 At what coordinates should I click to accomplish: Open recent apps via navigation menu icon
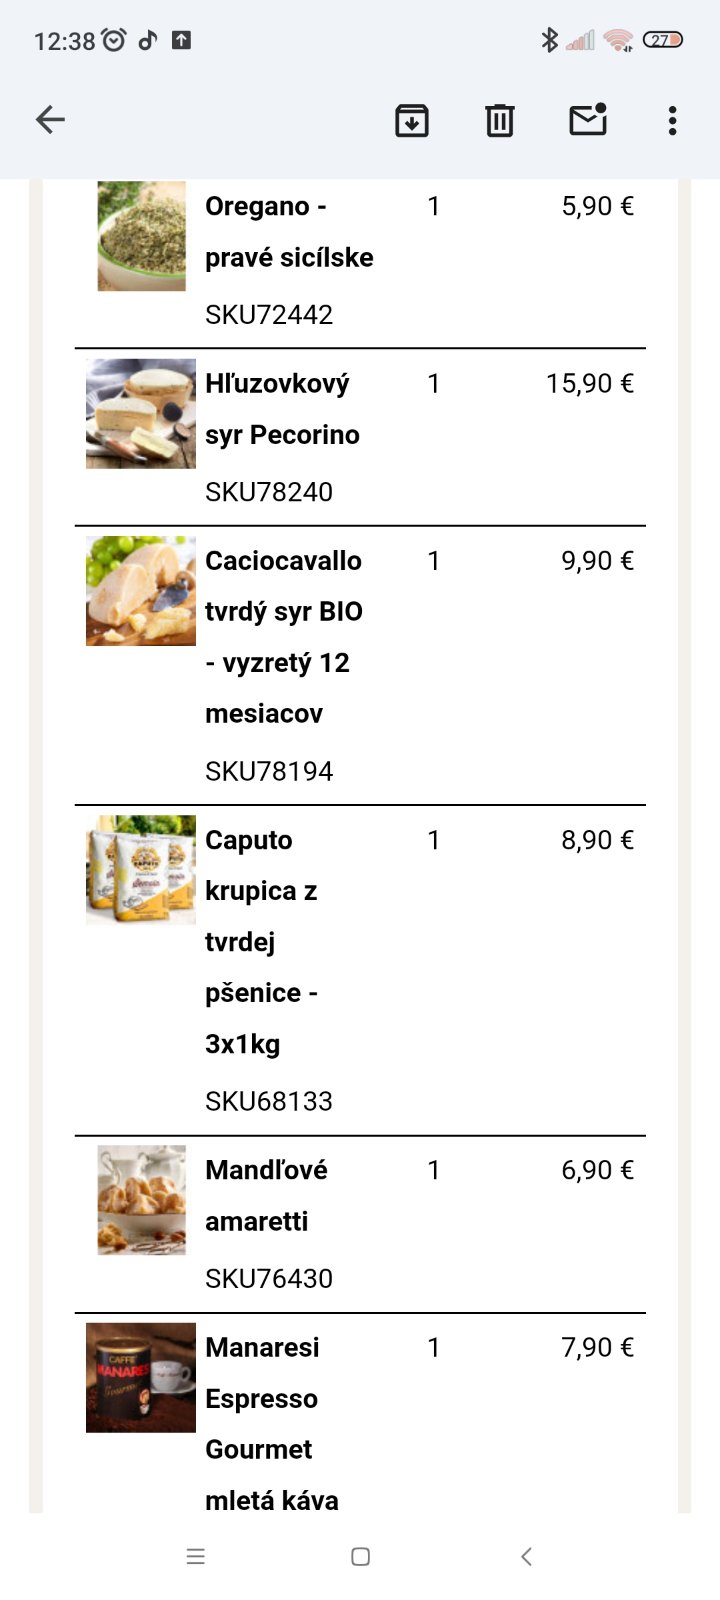click(196, 1556)
